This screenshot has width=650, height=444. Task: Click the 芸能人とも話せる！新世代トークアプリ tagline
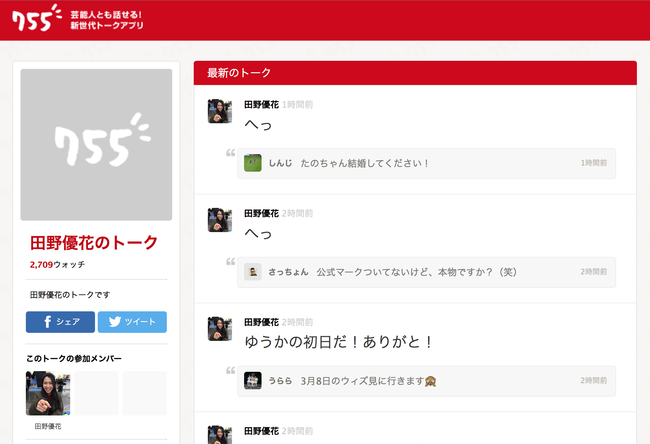[107, 20]
